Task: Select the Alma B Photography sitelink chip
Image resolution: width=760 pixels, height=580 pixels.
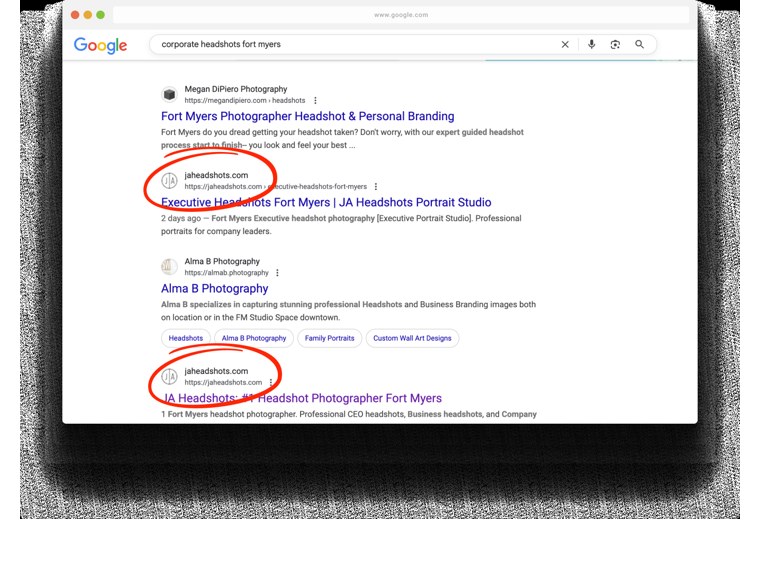Action: (x=254, y=338)
